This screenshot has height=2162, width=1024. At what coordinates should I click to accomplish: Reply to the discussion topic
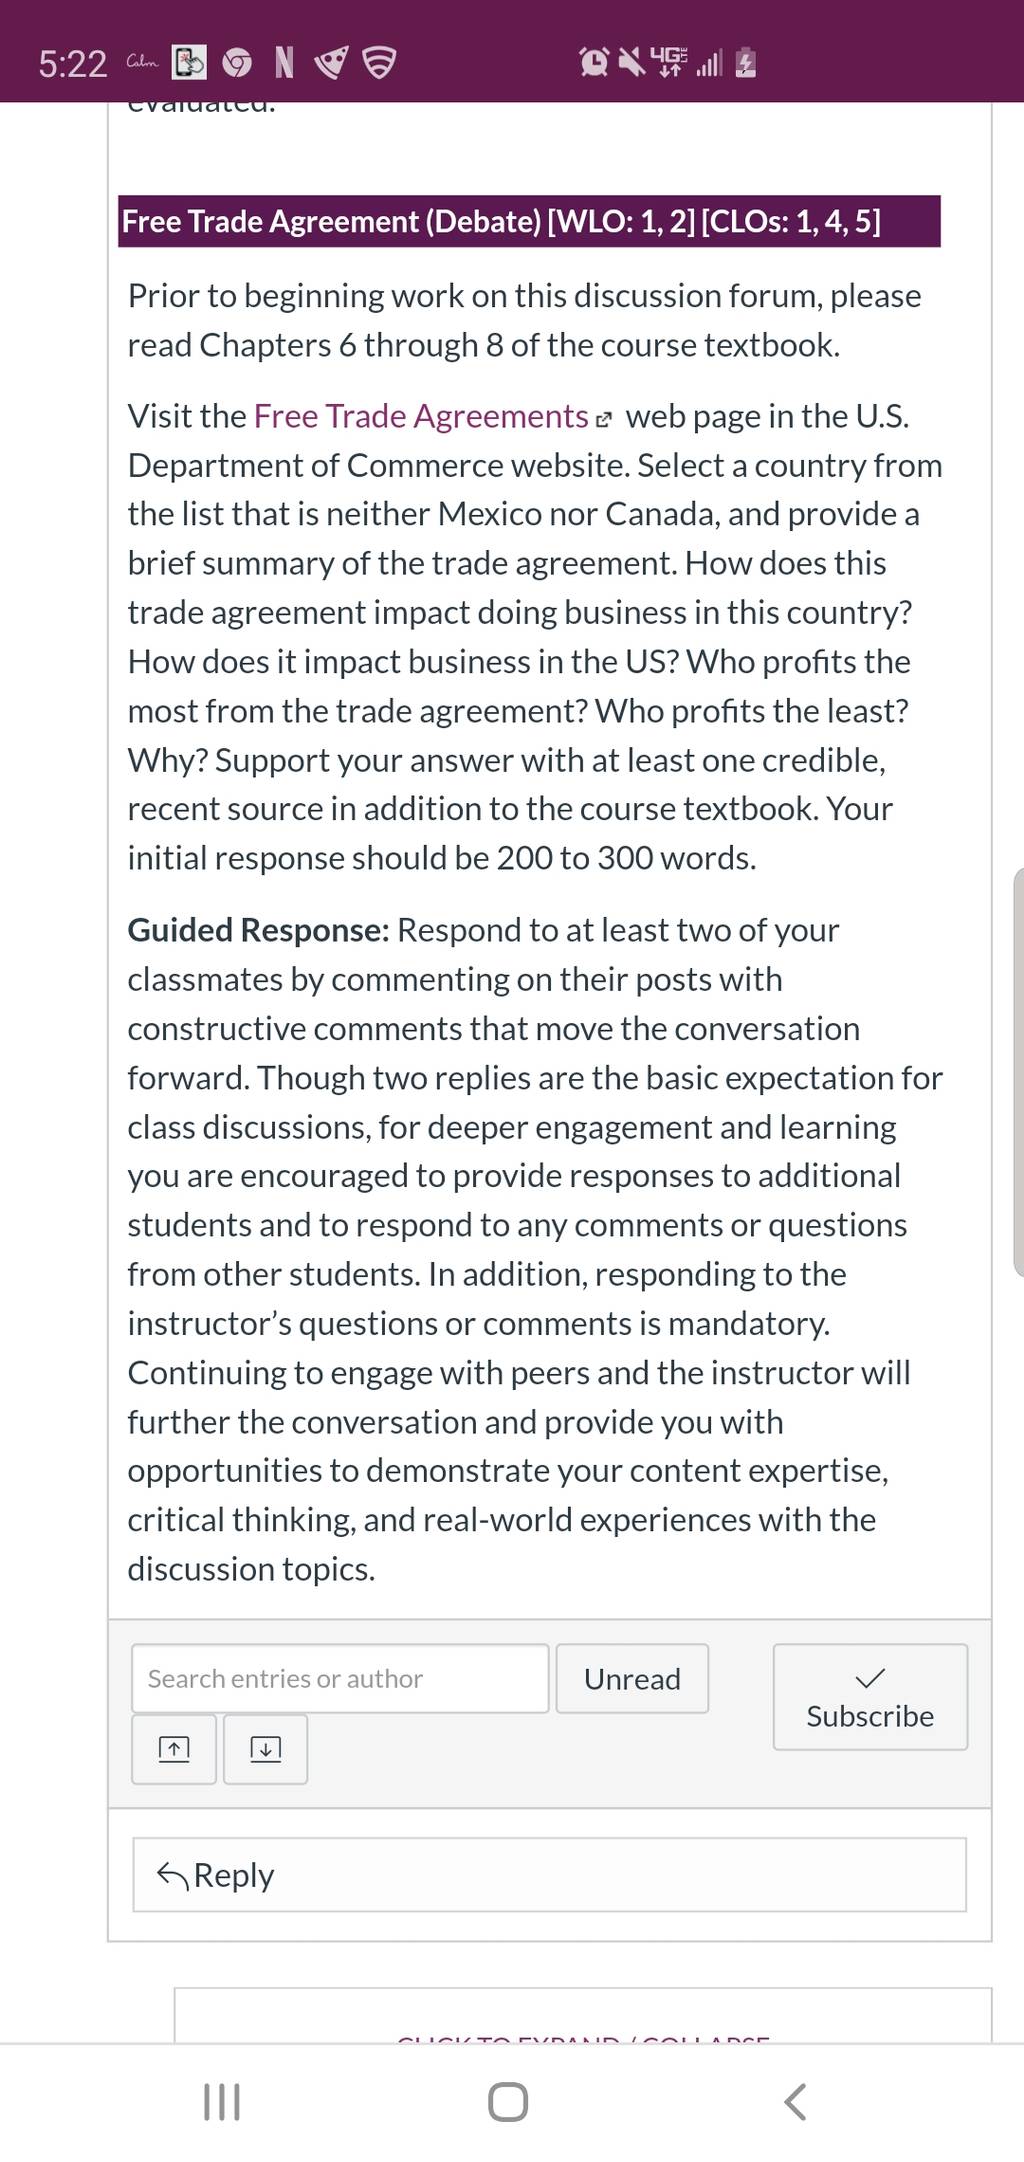click(x=550, y=1874)
